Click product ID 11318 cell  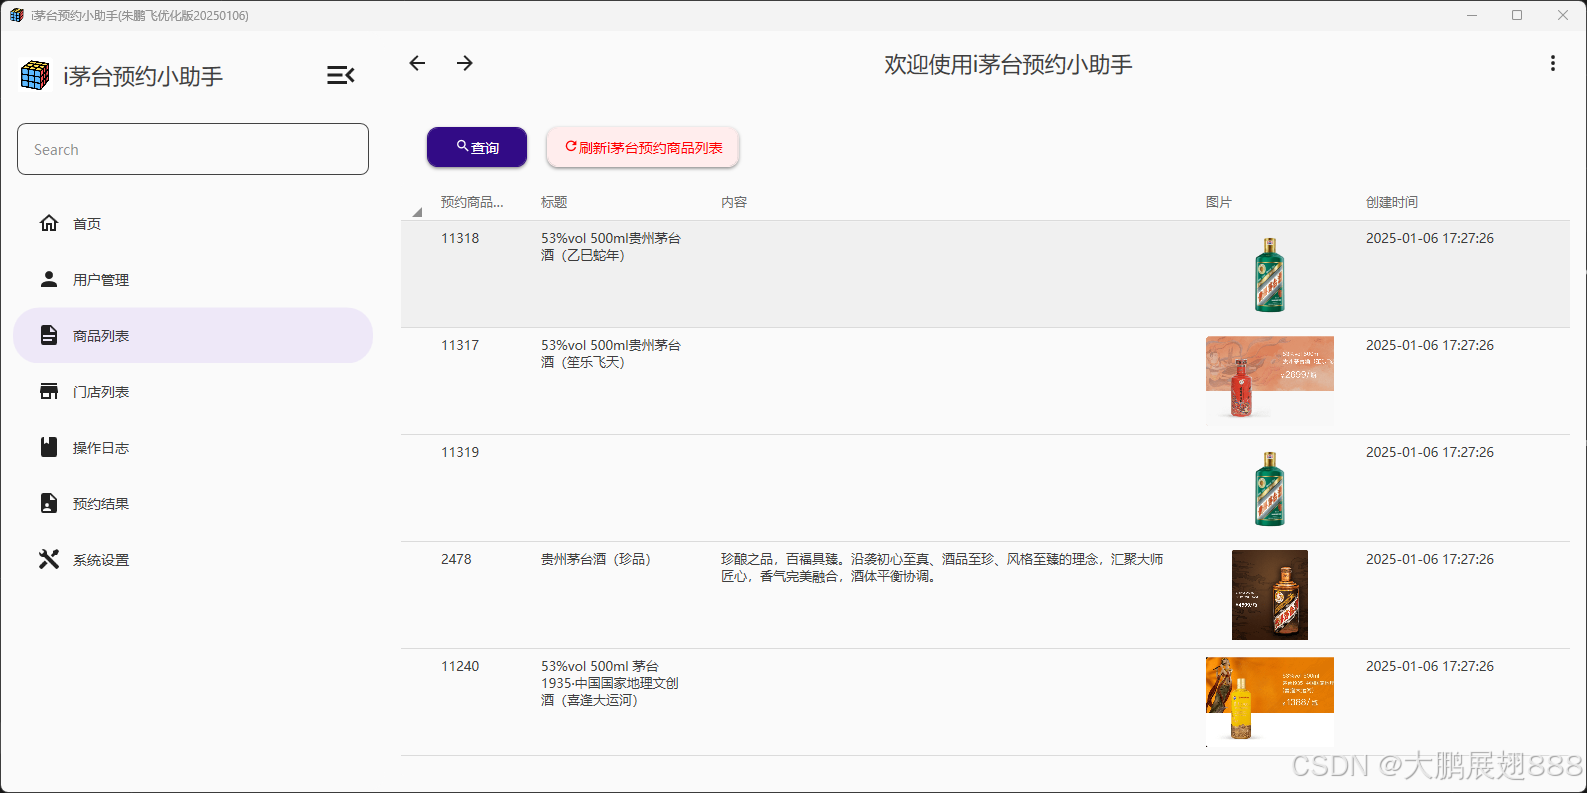click(460, 238)
